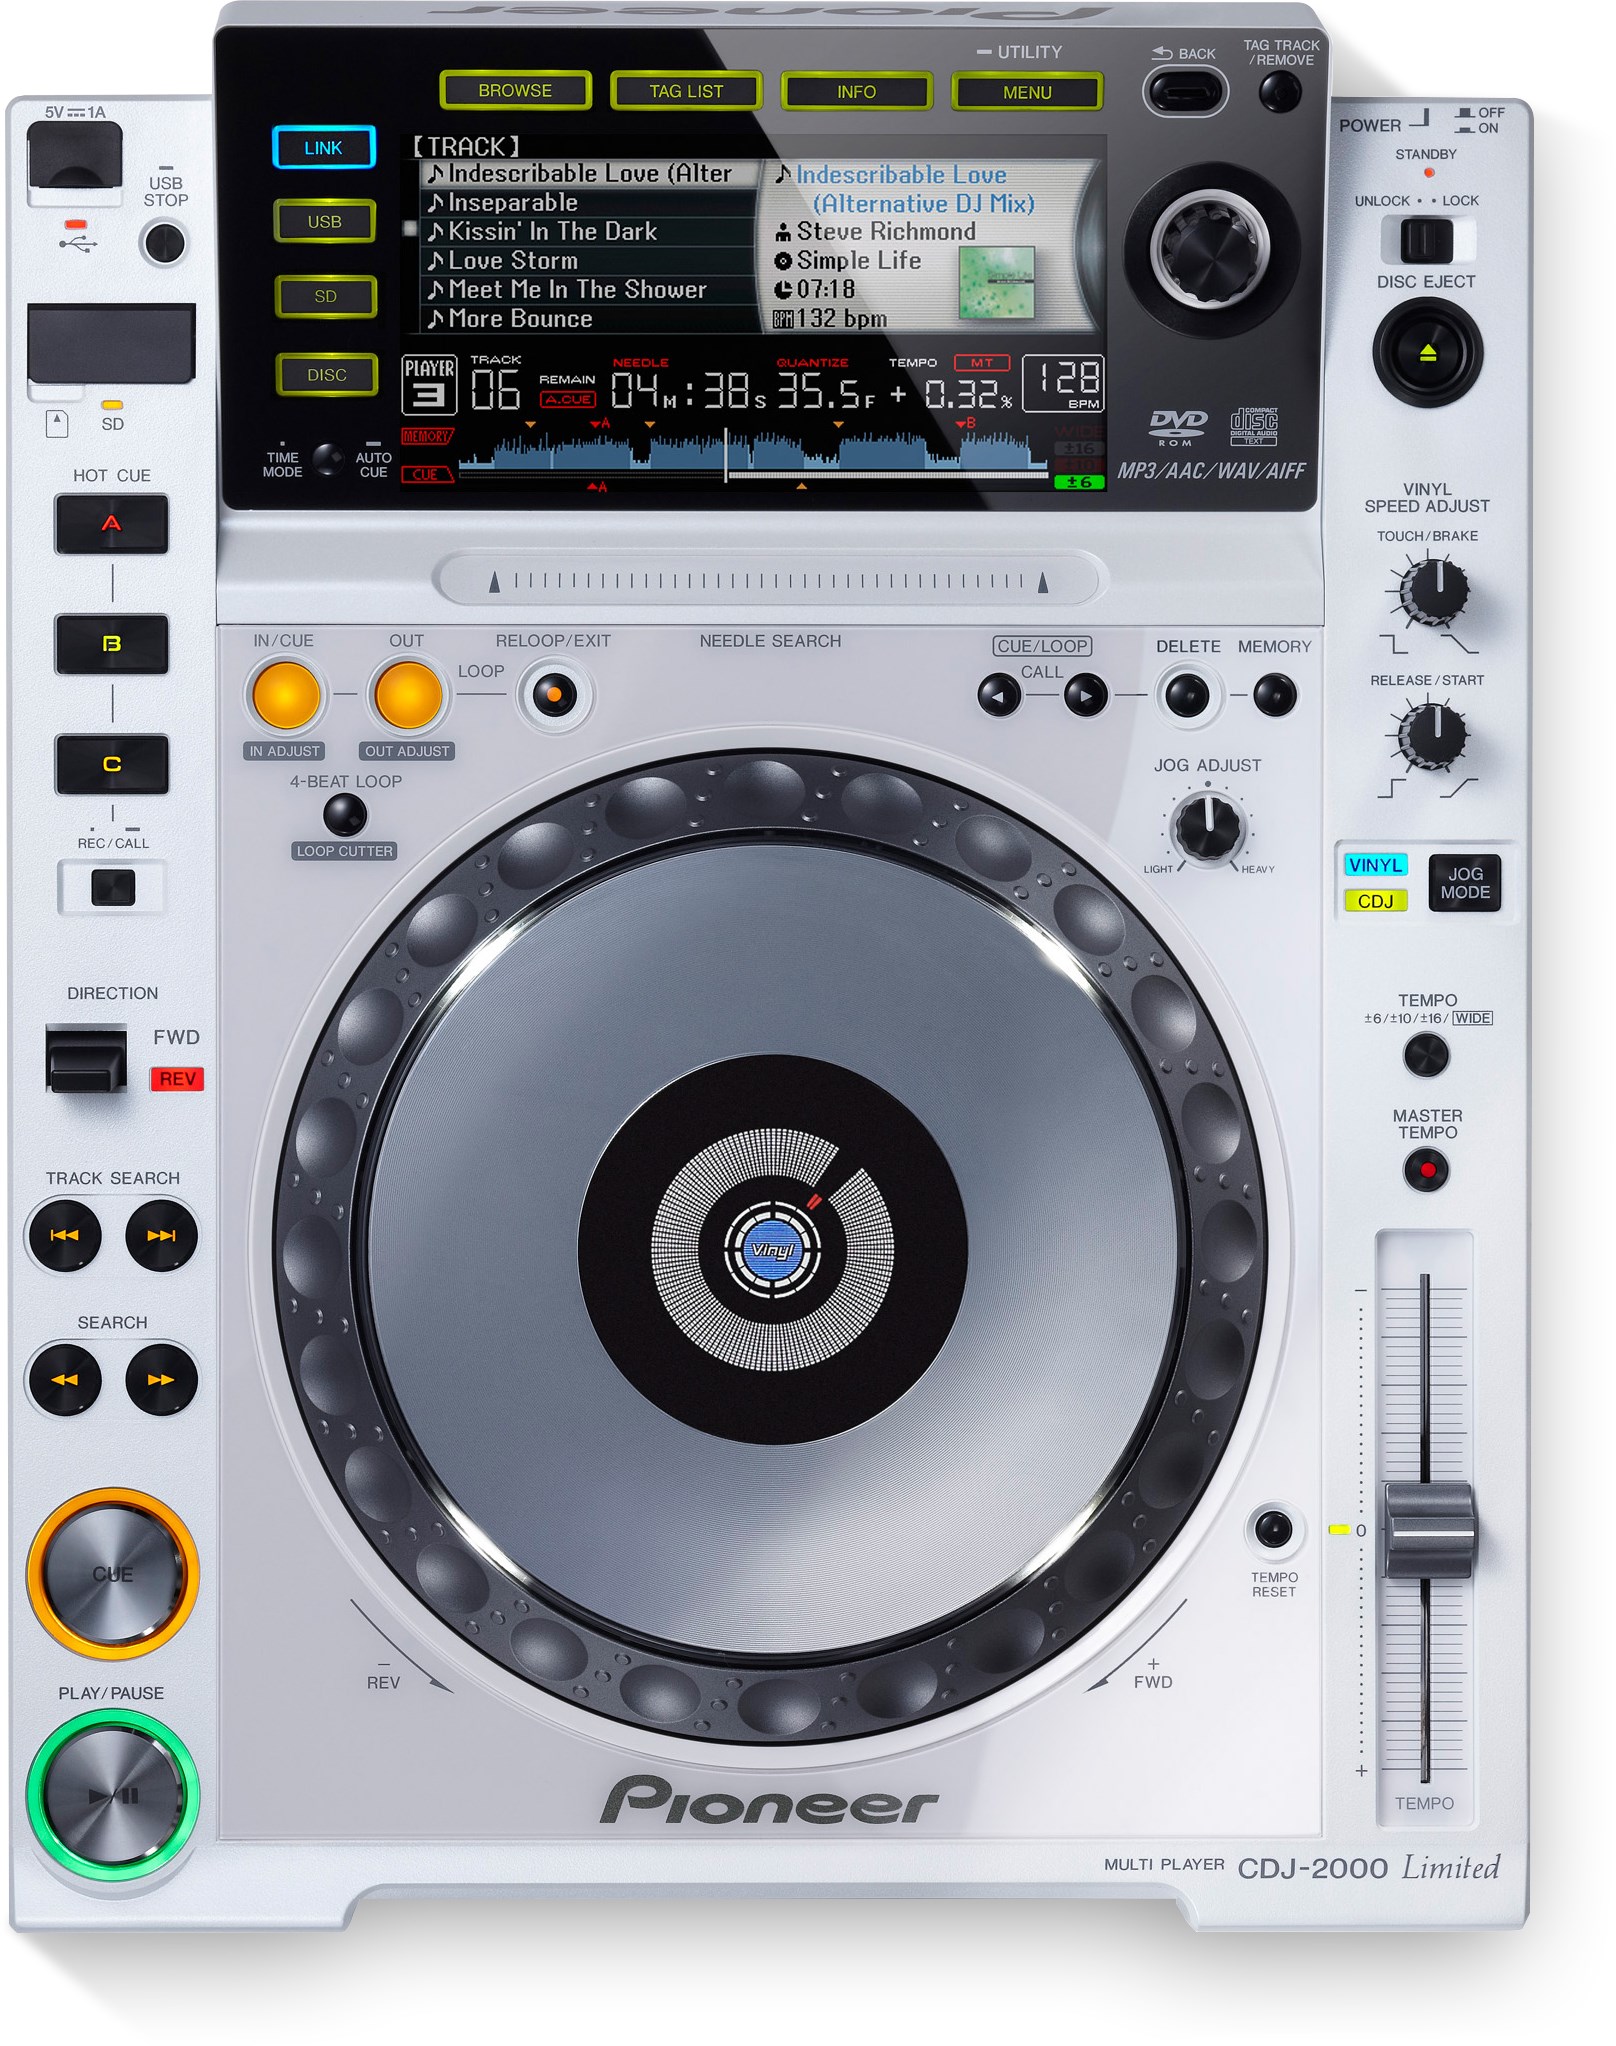This screenshot has width=1616, height=2046.
Task: Open the INFO screen
Action: pos(856,92)
